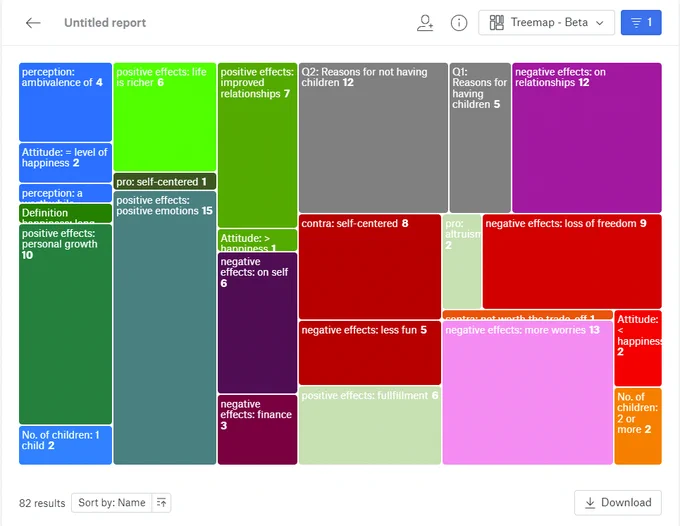Click the add user share icon

tap(425, 23)
